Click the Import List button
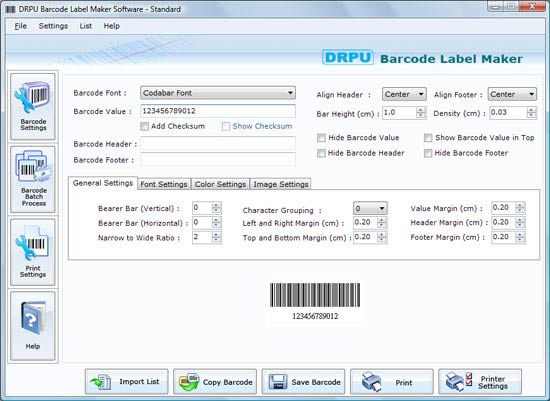550x401 pixels. 127,382
